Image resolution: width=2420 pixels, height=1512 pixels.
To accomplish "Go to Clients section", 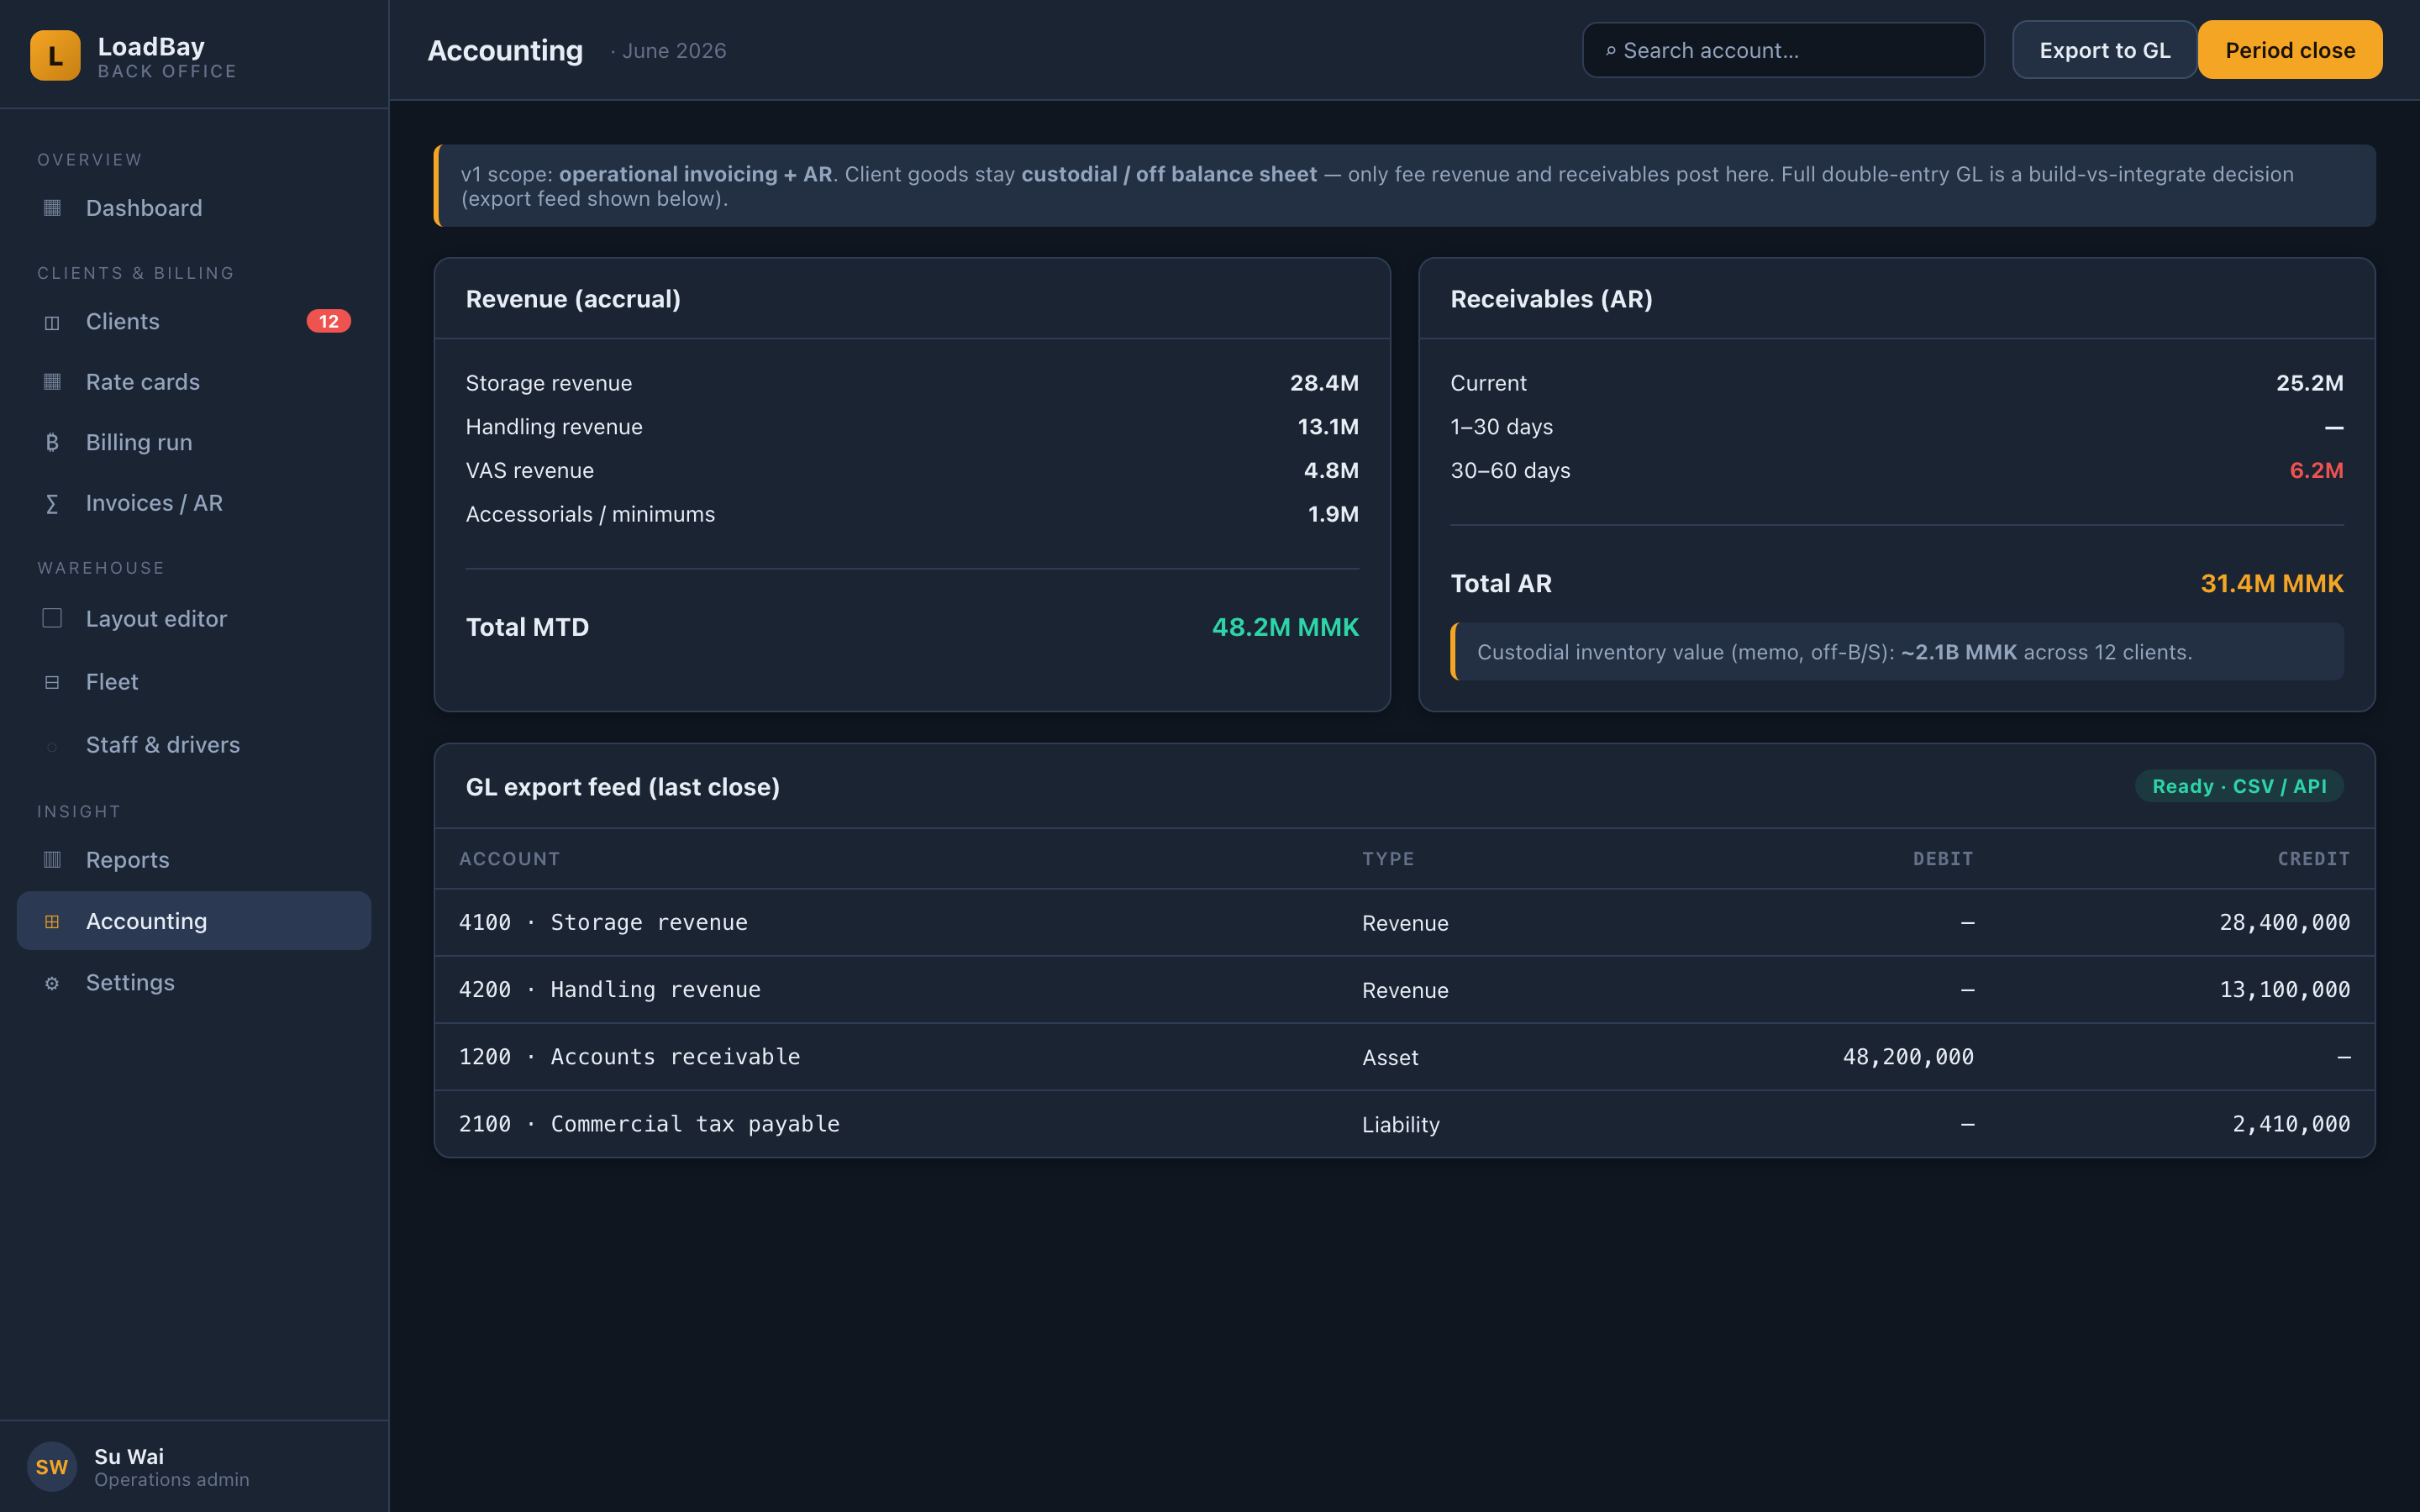I will pos(194,322).
